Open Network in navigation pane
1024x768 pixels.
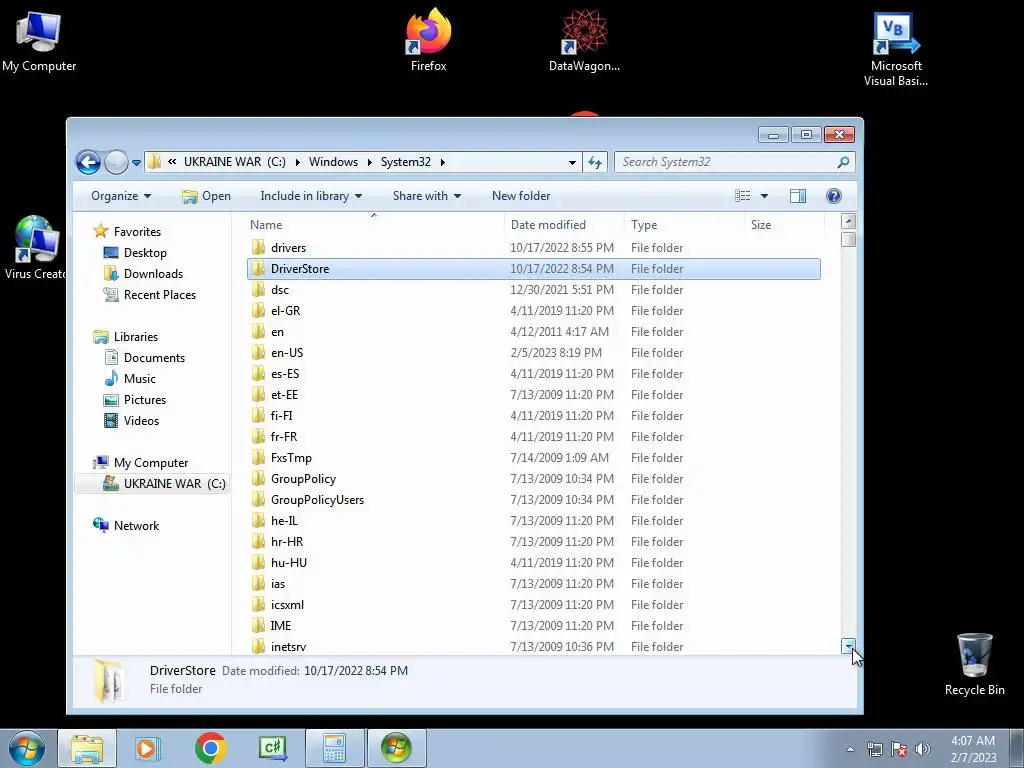[x=136, y=526]
